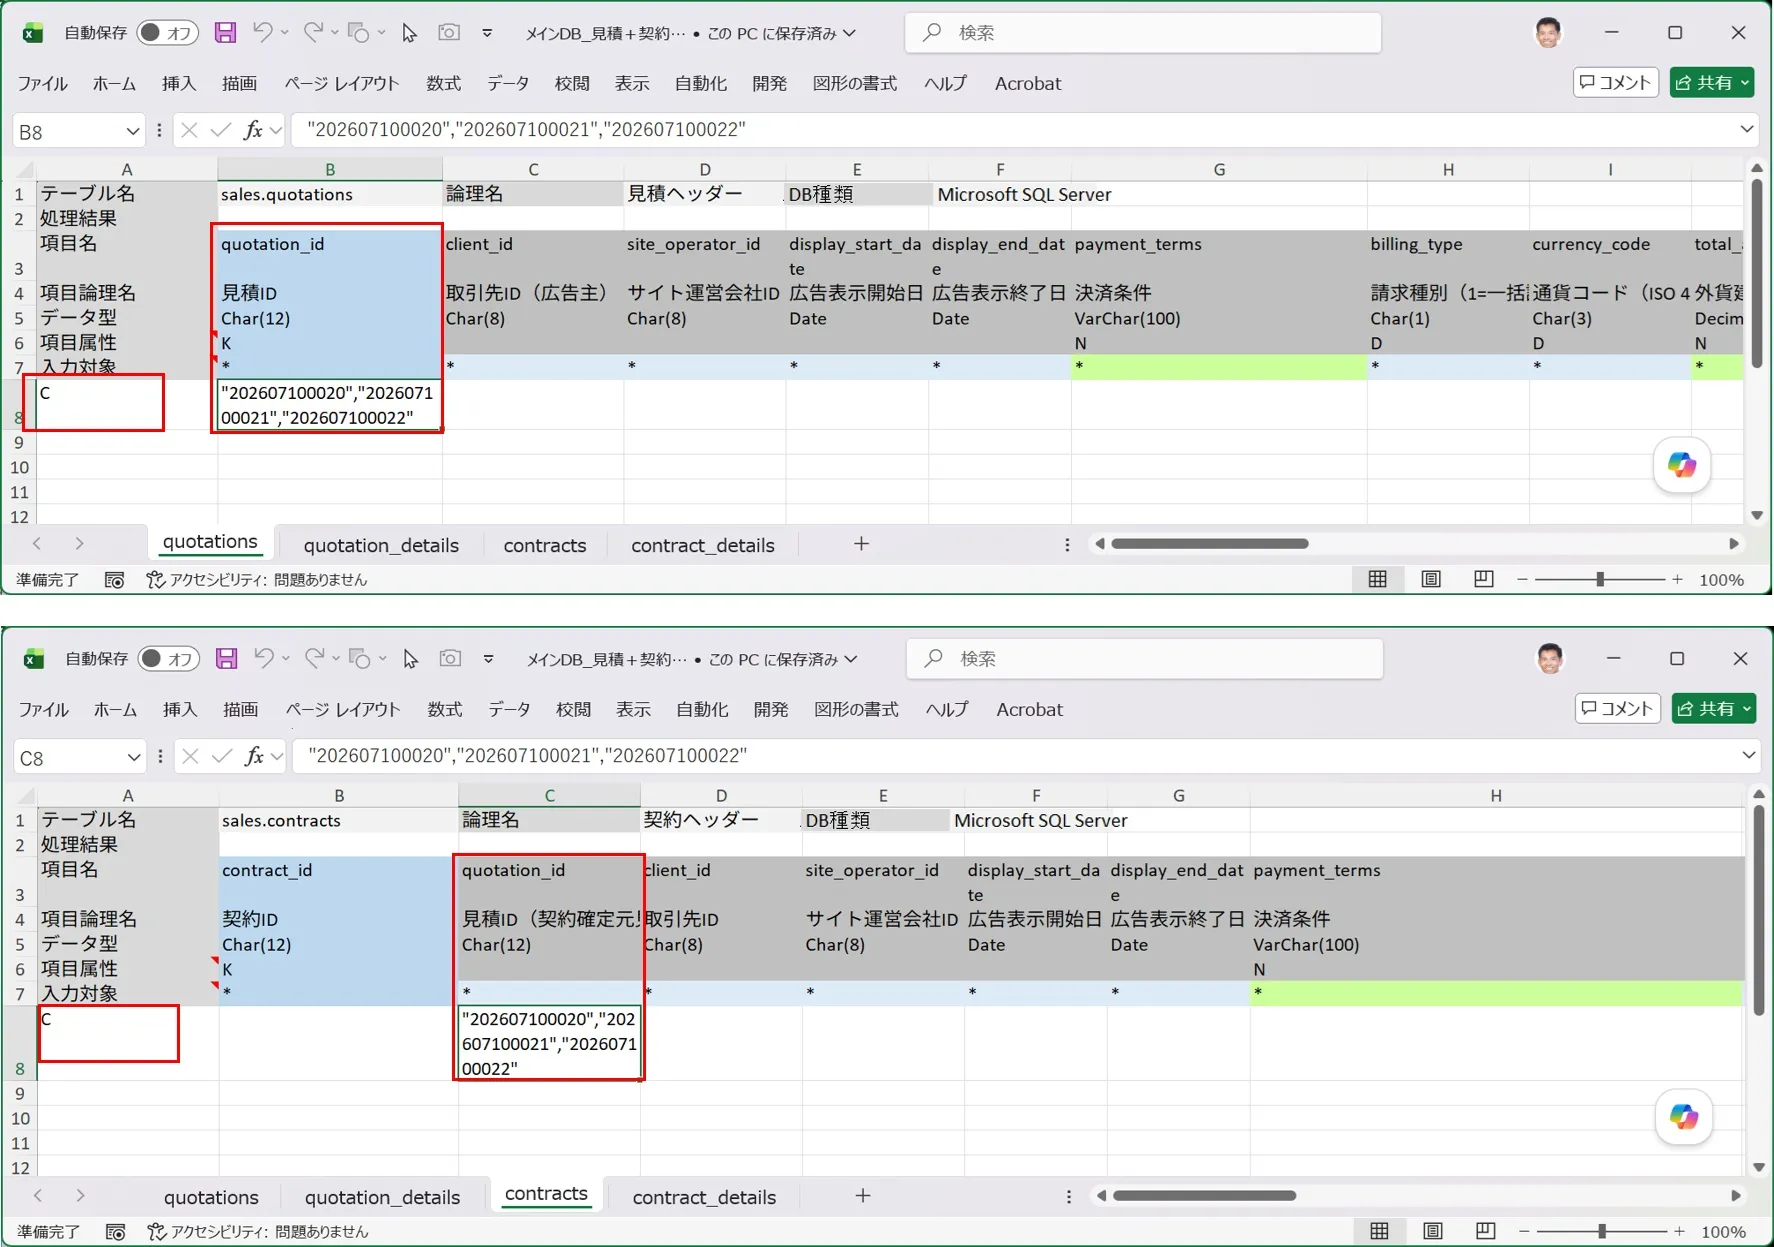
Task: Click the fx insert function icon in the bottom window
Action: coord(255,756)
